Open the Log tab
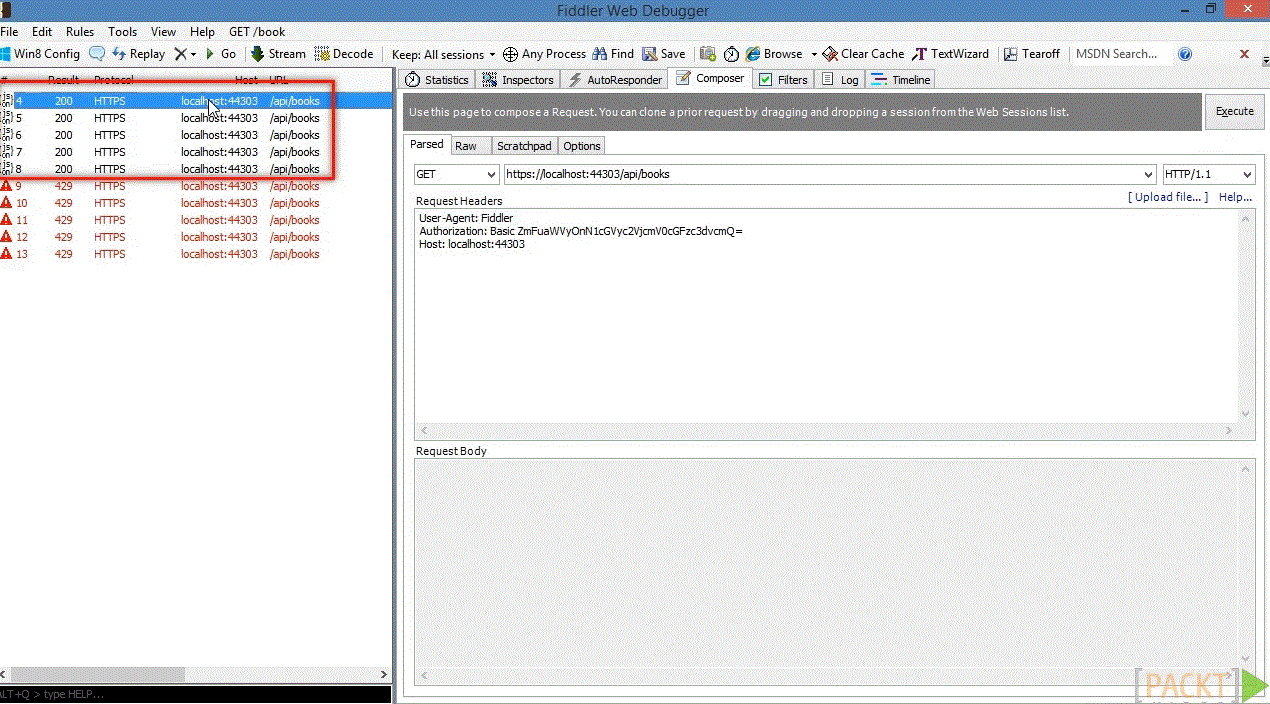The width and height of the screenshot is (1270, 704). click(x=840, y=80)
